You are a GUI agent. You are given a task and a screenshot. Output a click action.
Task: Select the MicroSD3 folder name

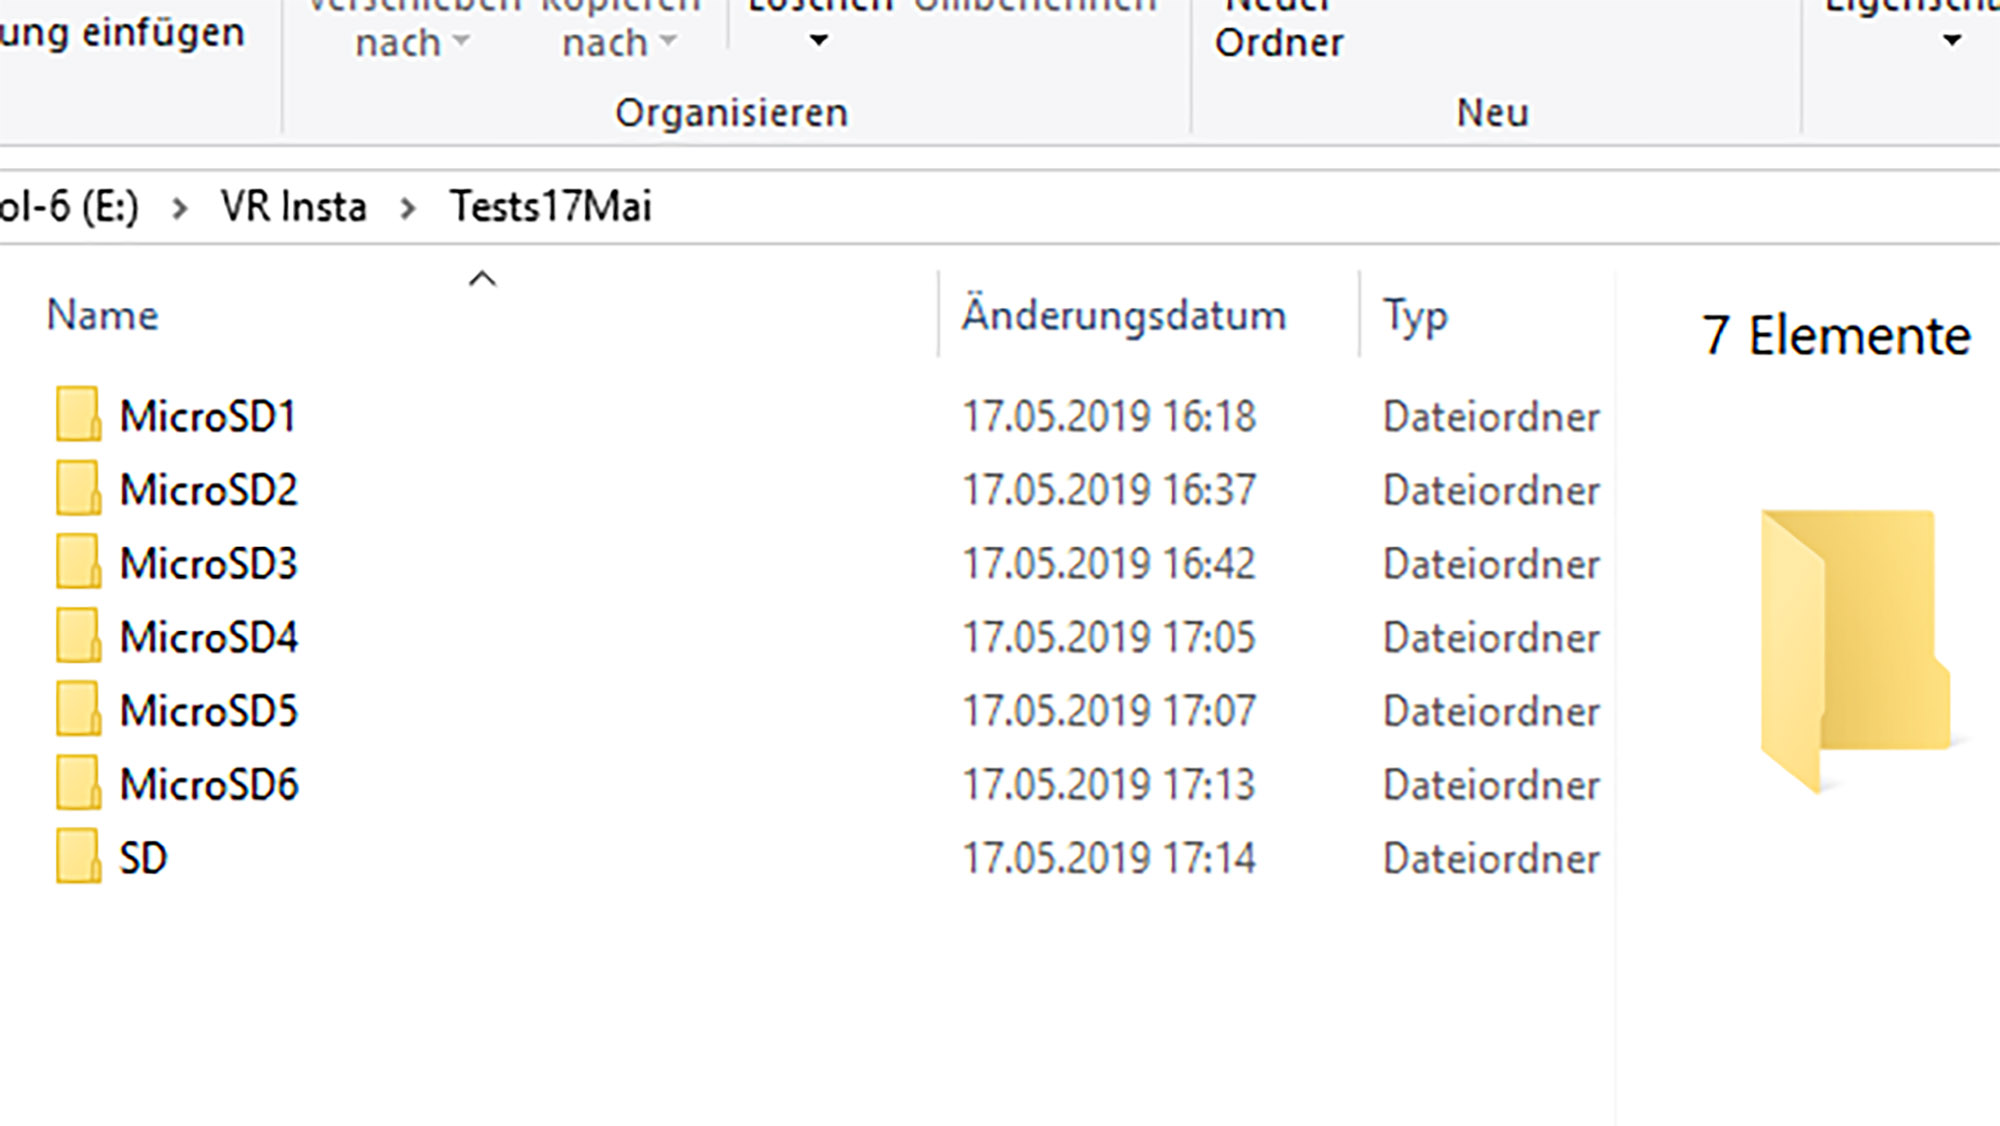209,564
